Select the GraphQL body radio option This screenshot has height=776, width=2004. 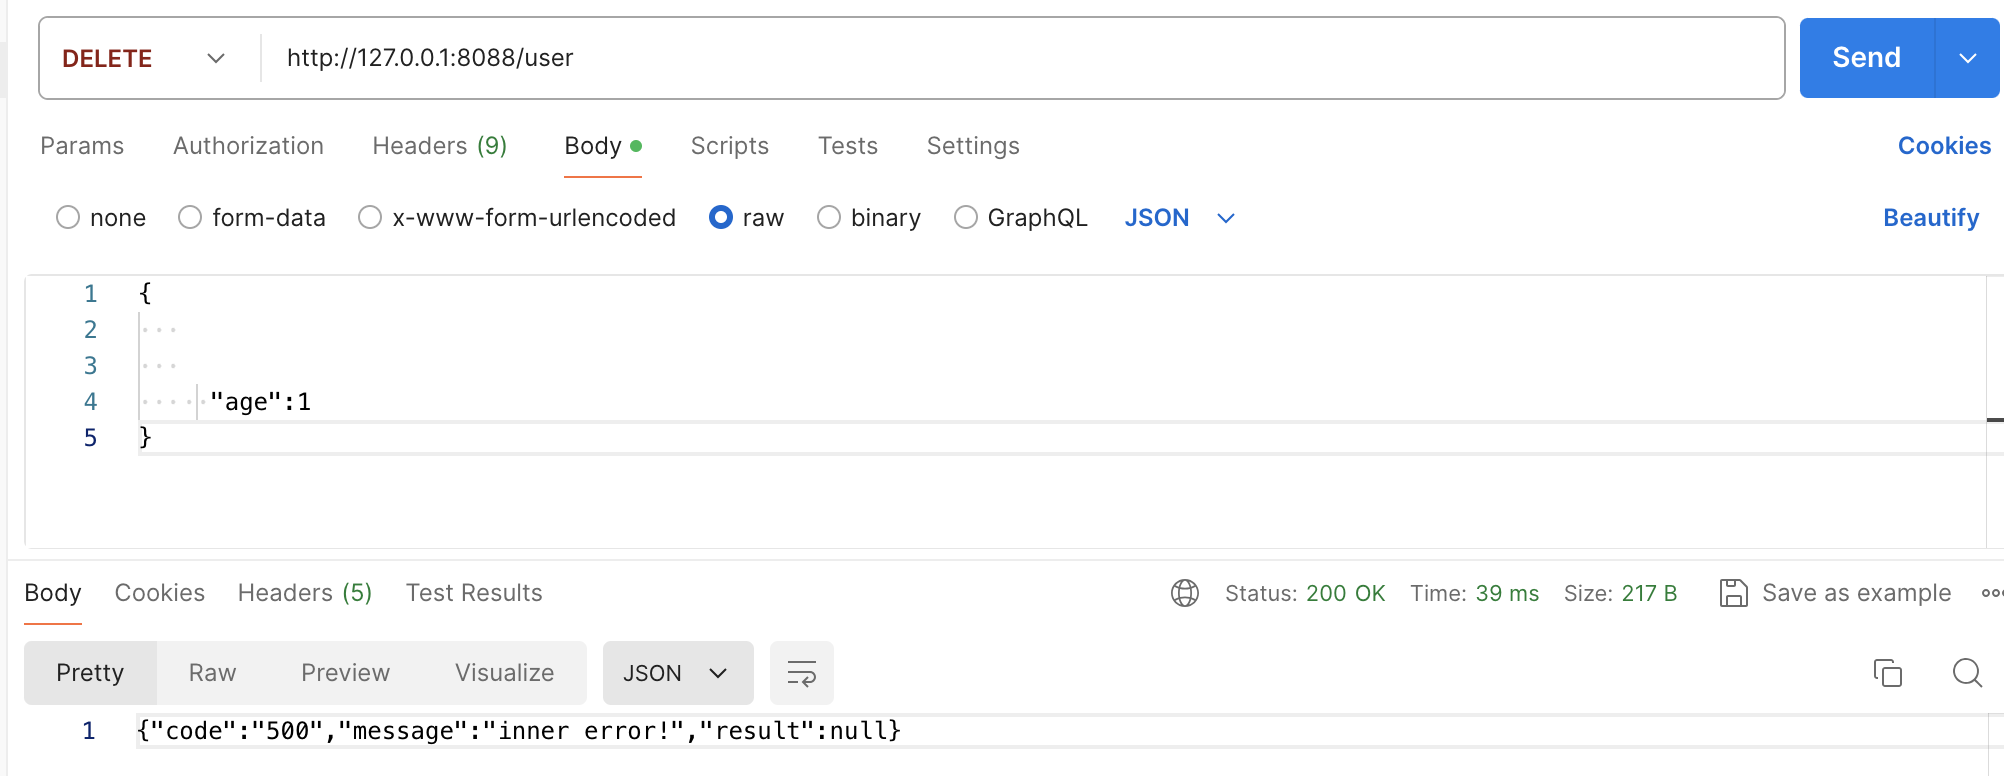(966, 218)
